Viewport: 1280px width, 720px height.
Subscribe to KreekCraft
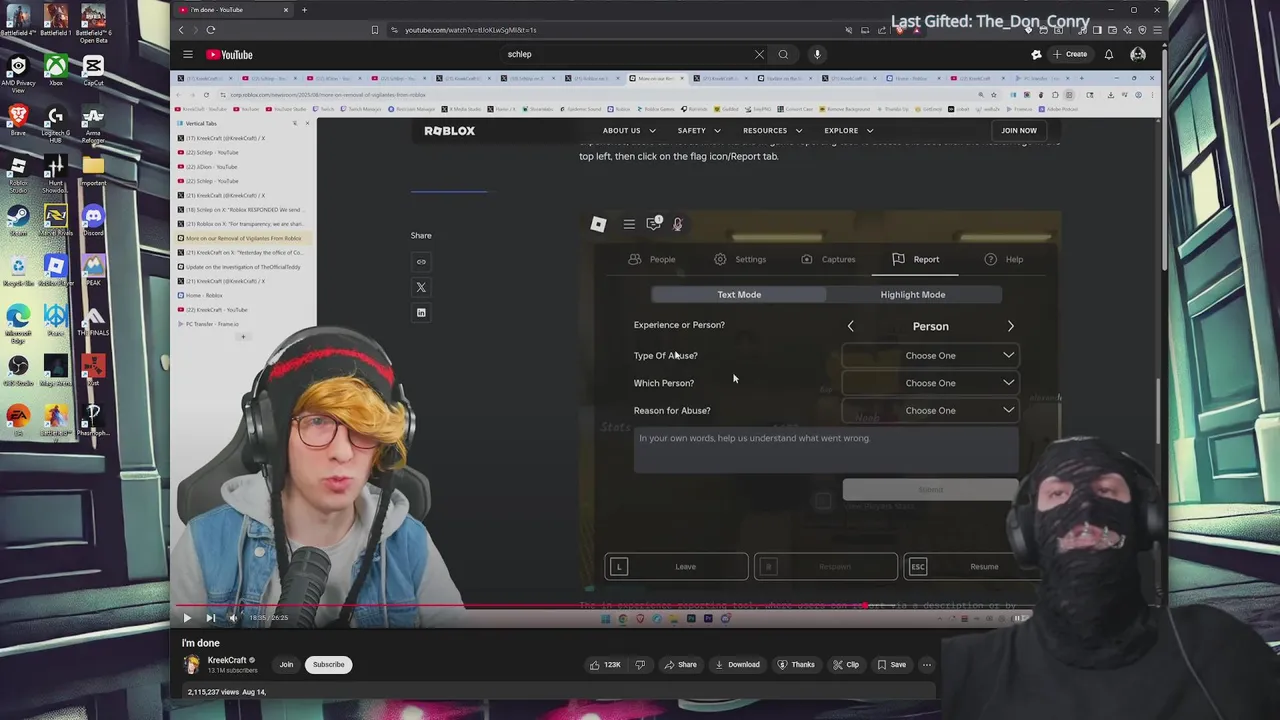(x=328, y=664)
